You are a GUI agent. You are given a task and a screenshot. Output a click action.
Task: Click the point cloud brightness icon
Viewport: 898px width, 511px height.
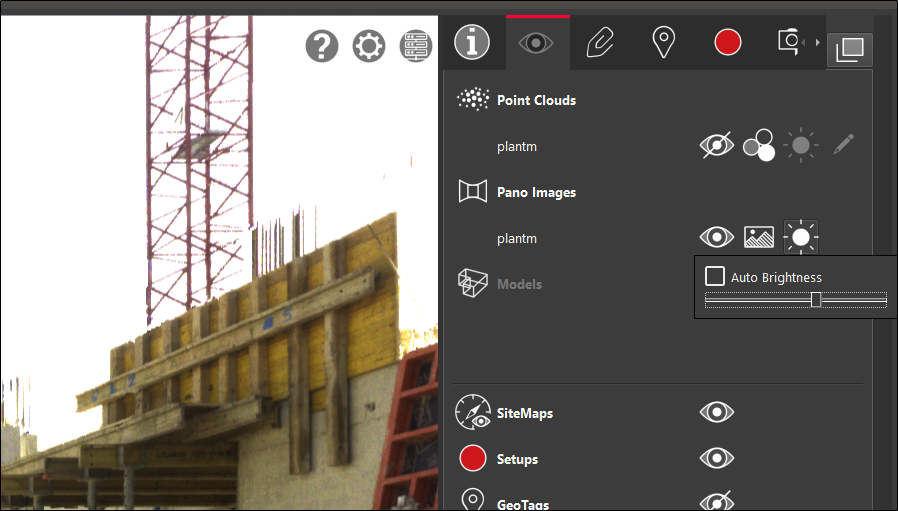pyautogui.click(x=801, y=146)
